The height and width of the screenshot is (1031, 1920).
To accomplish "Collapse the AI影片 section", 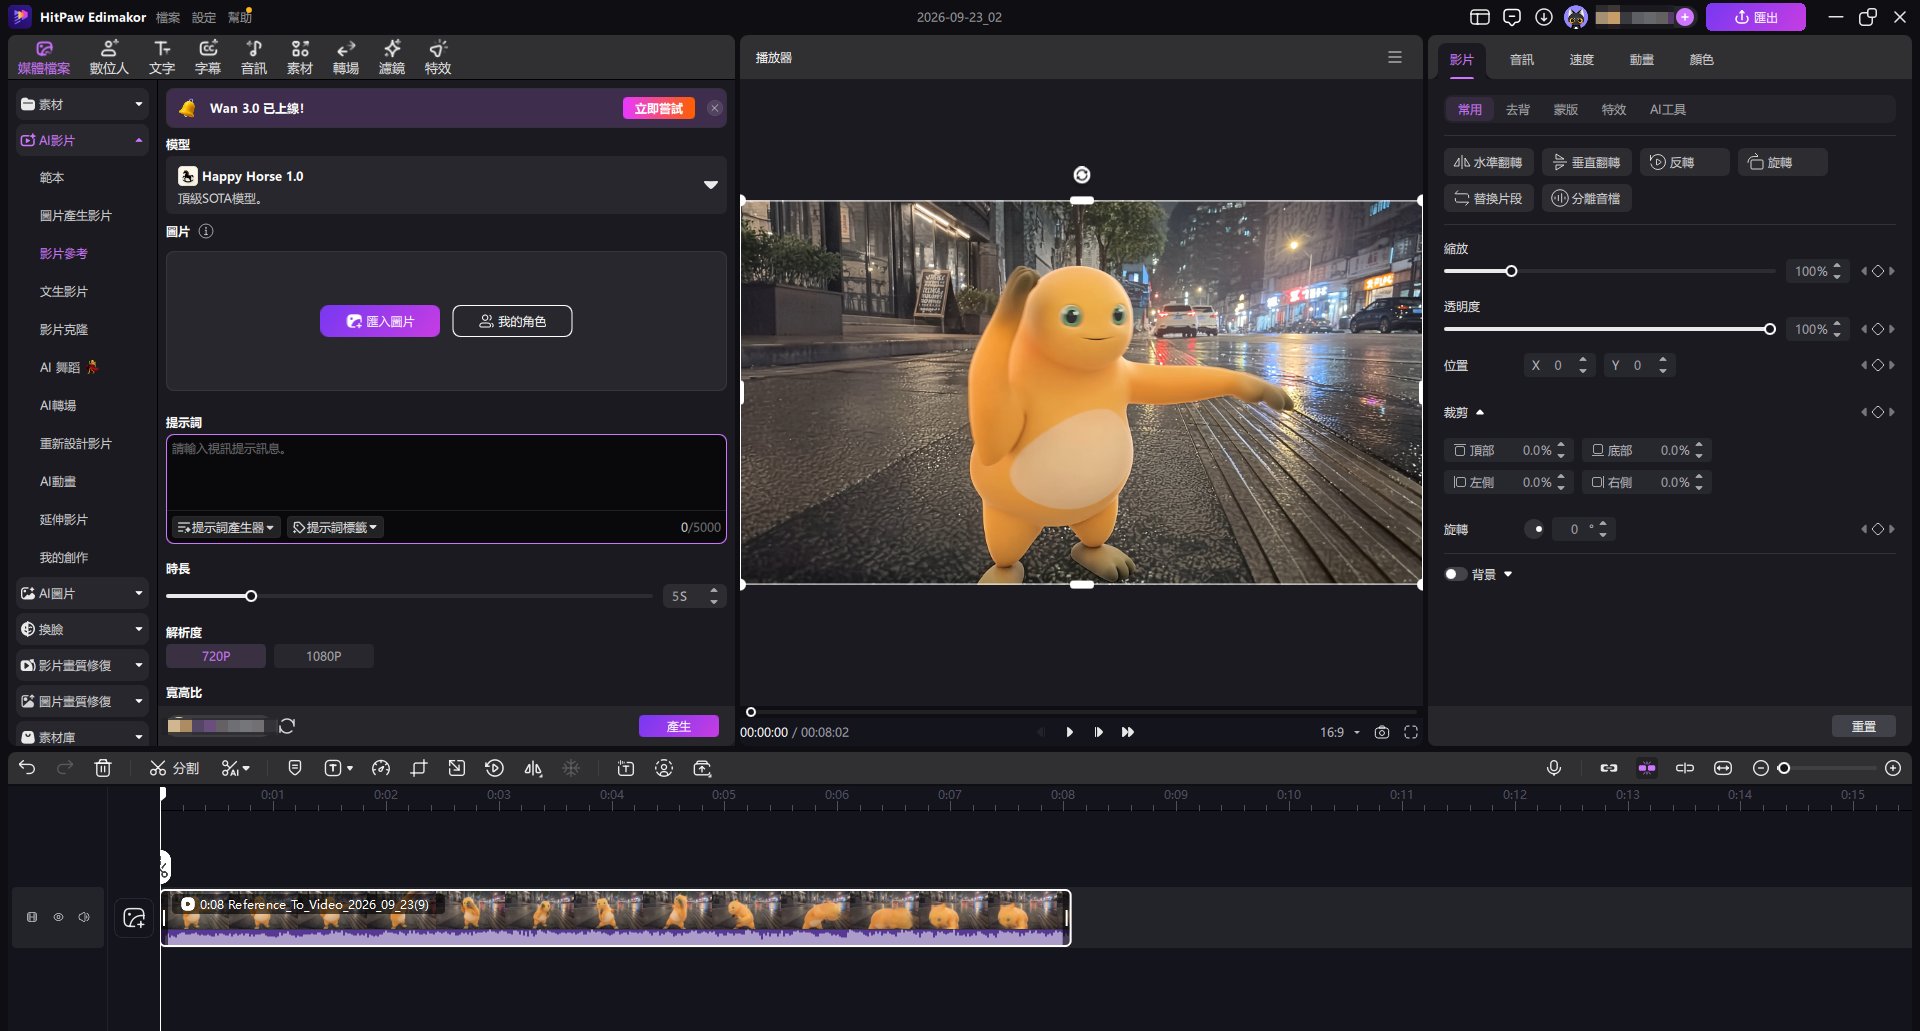I will click(83, 141).
